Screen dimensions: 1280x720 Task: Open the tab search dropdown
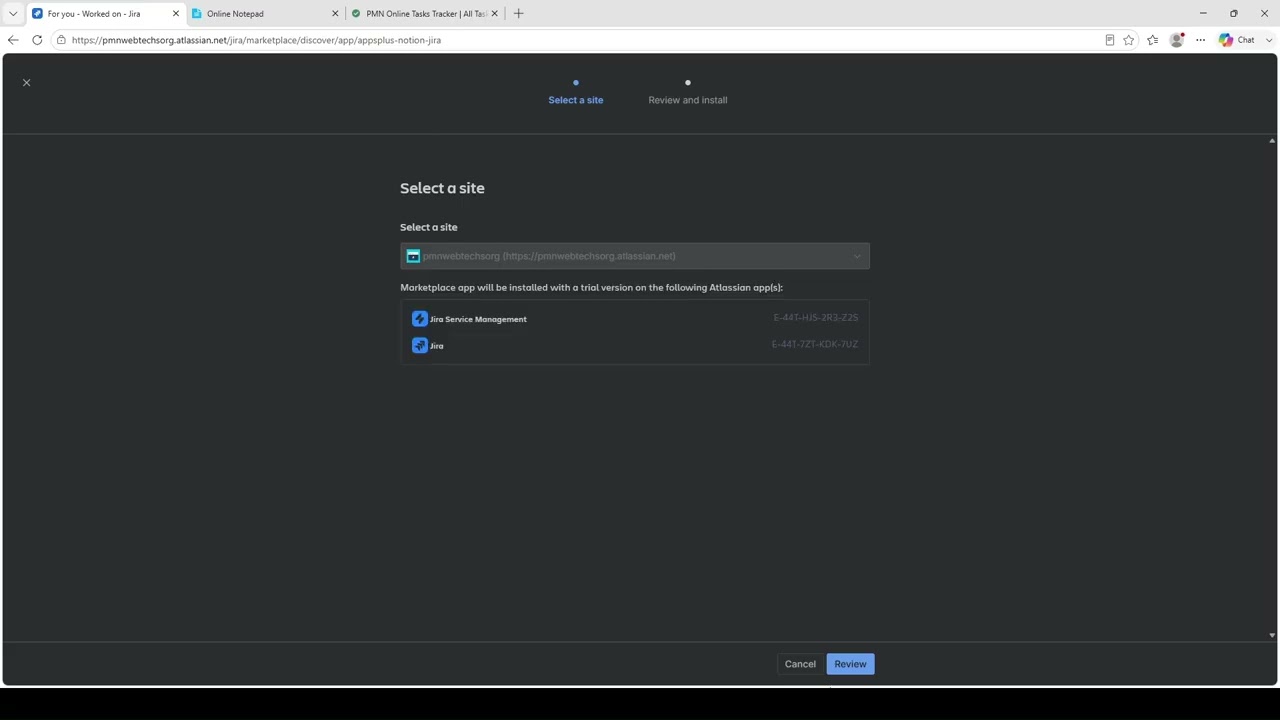coord(13,14)
